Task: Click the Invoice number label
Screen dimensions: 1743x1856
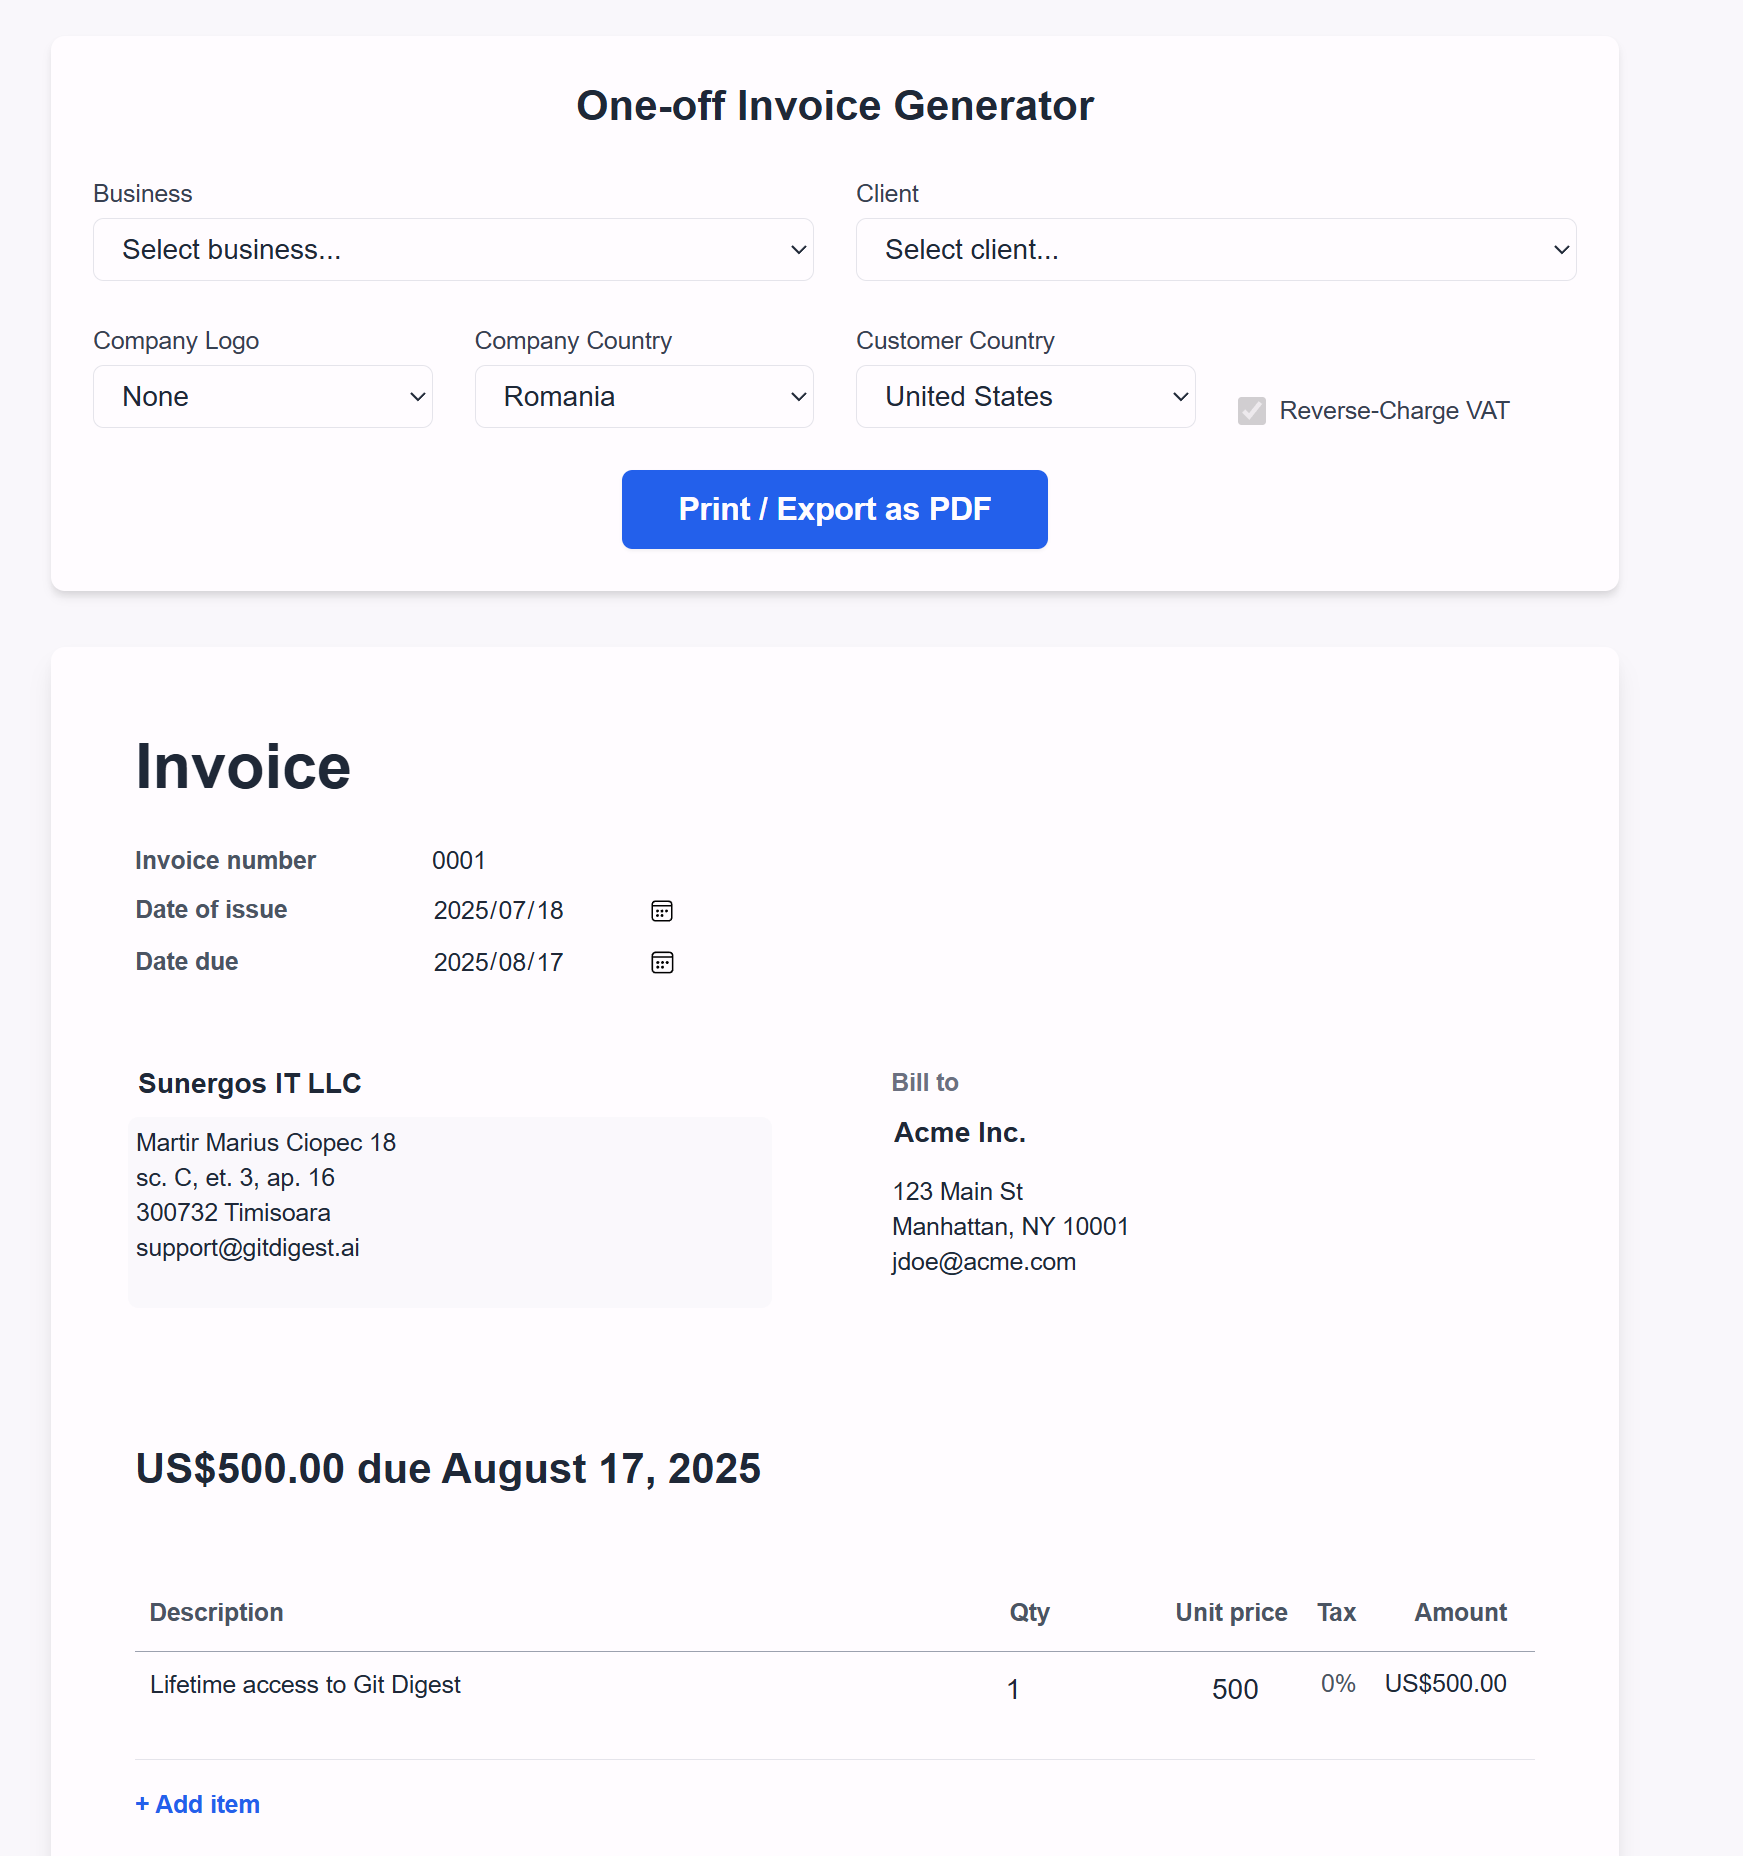Action: [226, 861]
